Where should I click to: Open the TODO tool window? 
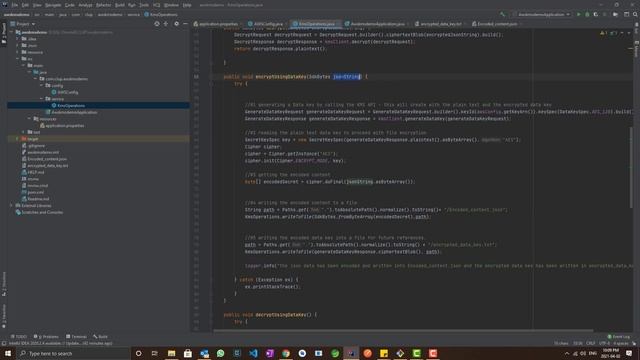18,337
